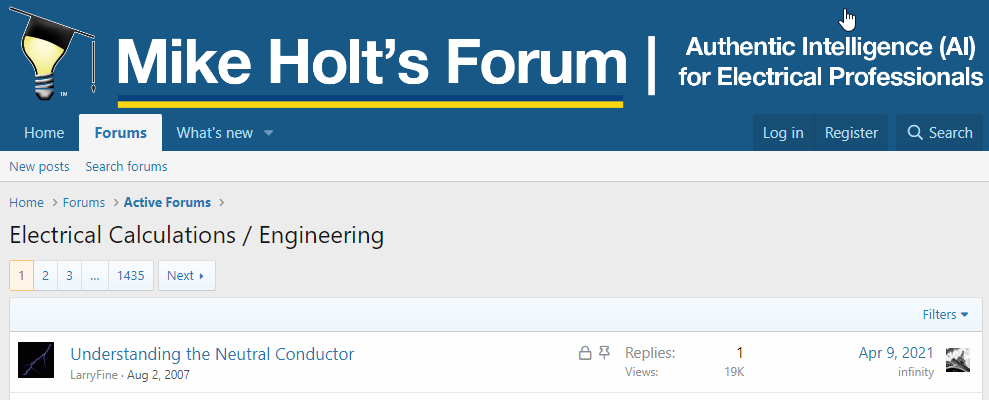Click the Next page arrow button

point(187,276)
